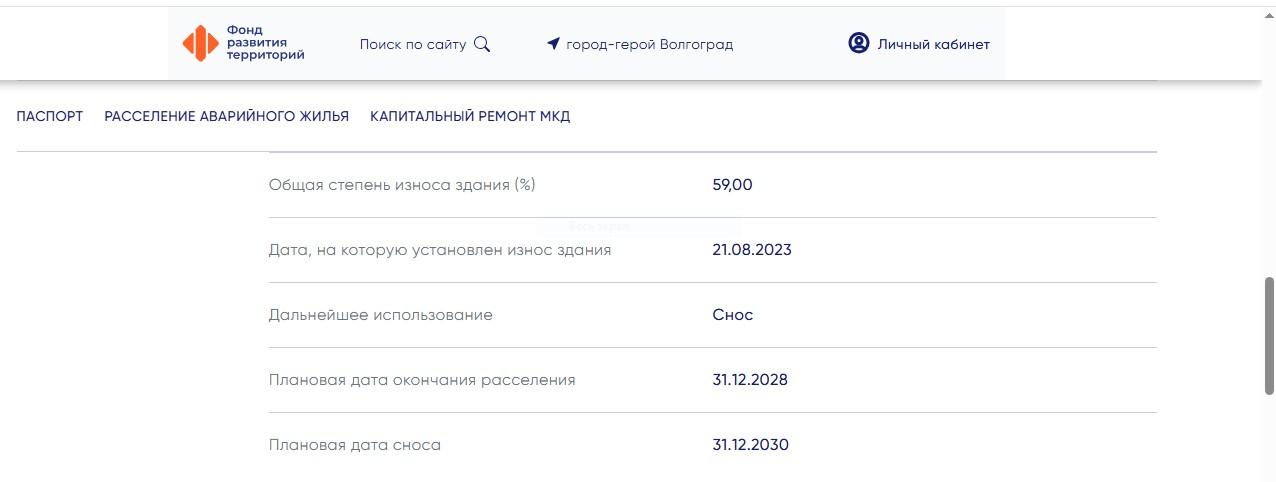Click the Поиск по сайту text
Screen dimensions: 1276x482
click(412, 44)
